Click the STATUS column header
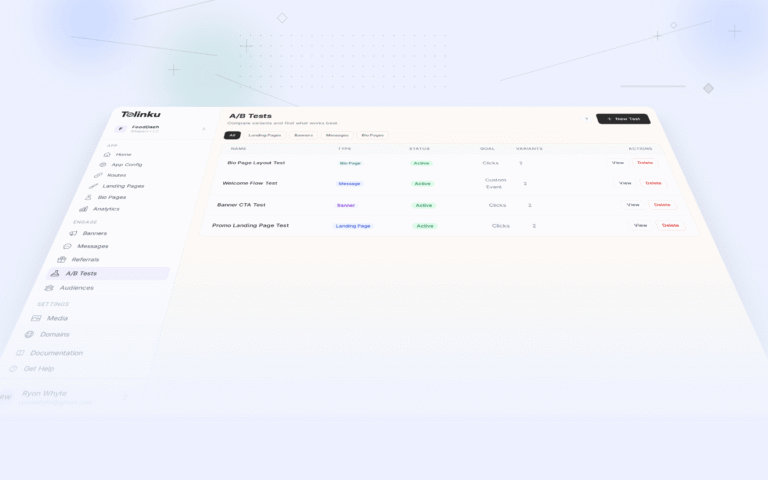 click(419, 148)
